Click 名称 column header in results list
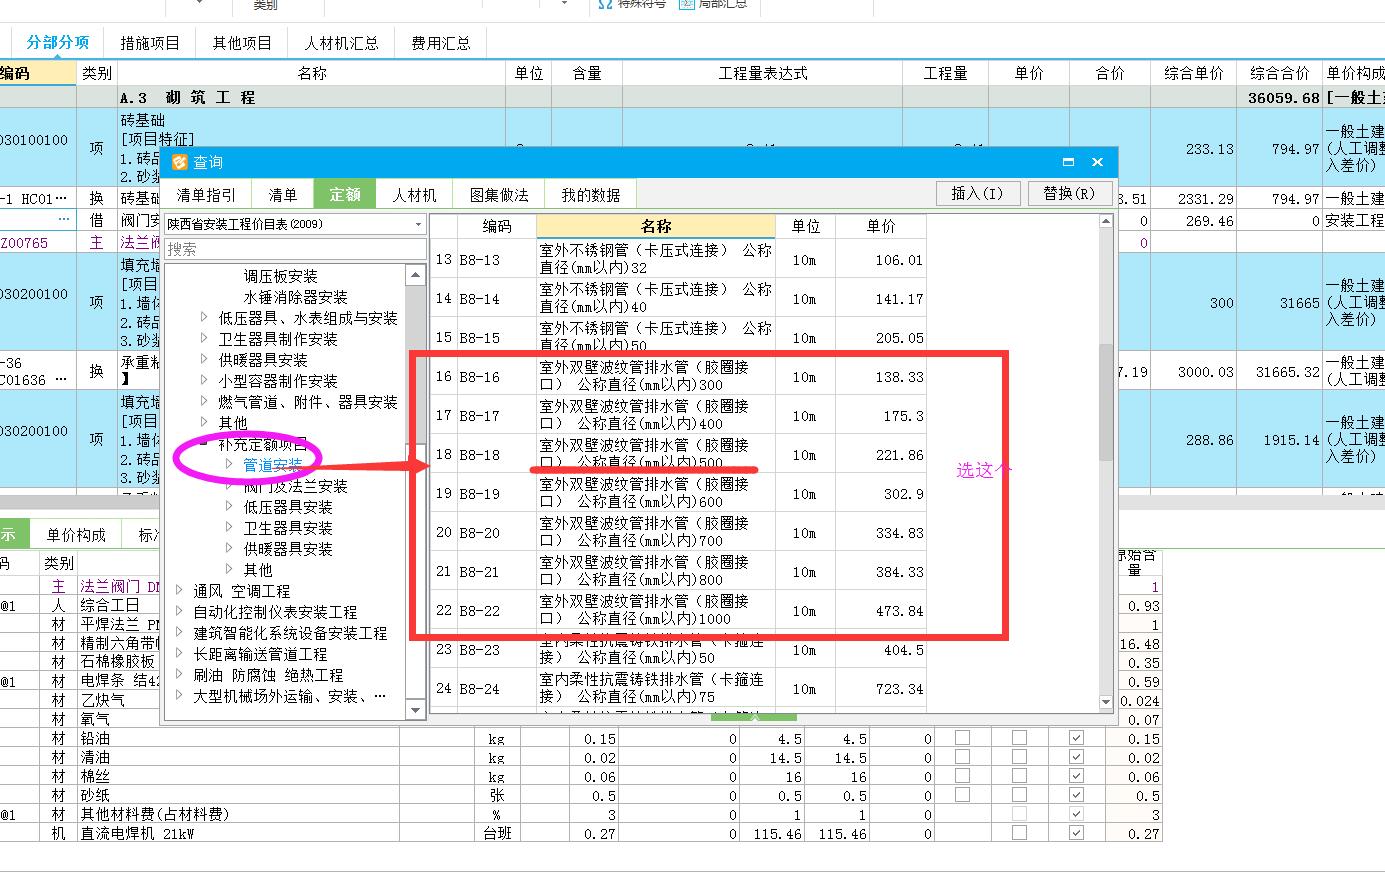Image resolution: width=1385 pixels, height=872 pixels. (x=656, y=226)
